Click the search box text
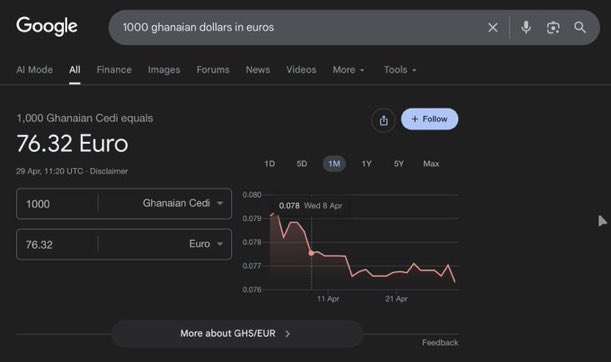This screenshot has height=362, width=611. point(198,27)
